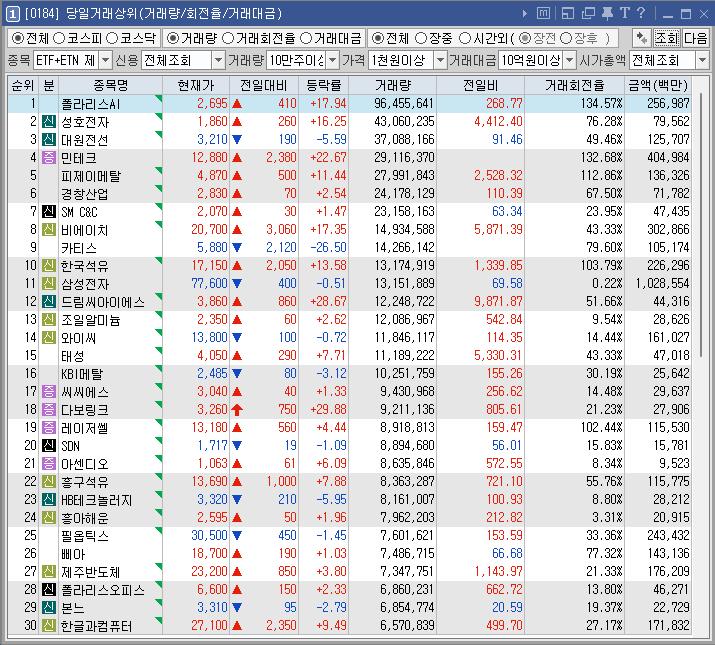Click the 증 badge next to 민테크

click(x=49, y=157)
